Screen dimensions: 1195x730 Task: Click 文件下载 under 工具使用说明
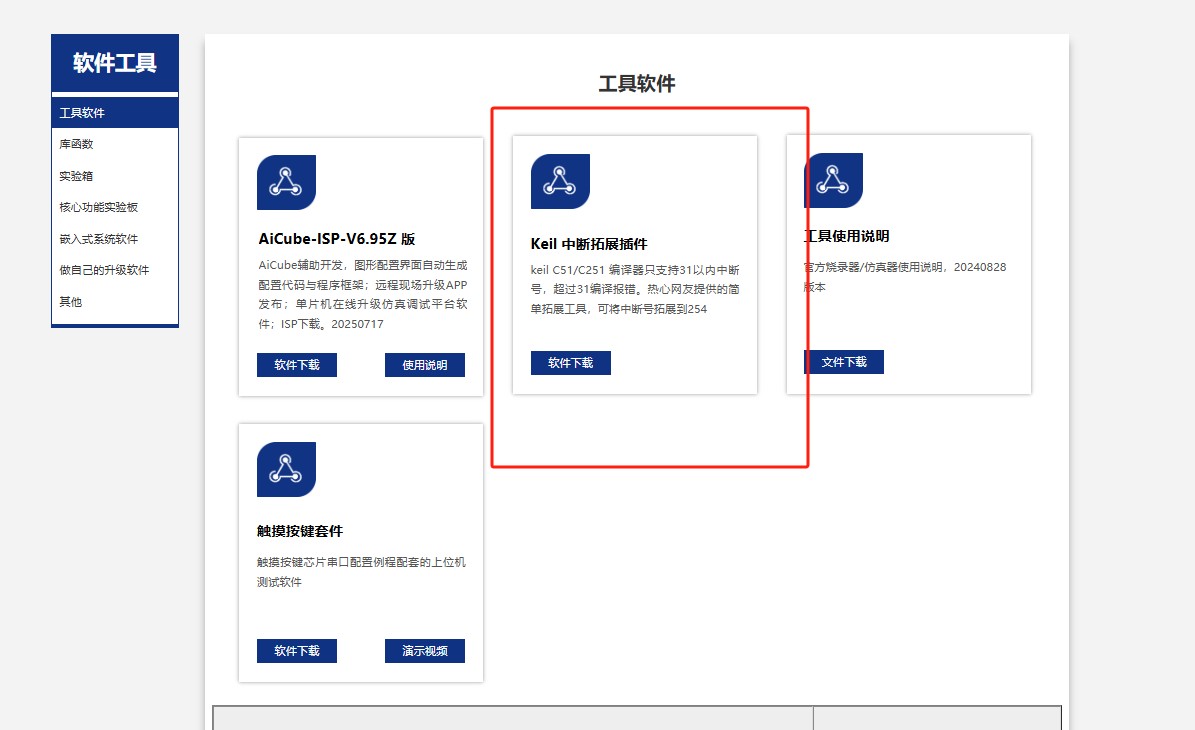click(x=844, y=362)
